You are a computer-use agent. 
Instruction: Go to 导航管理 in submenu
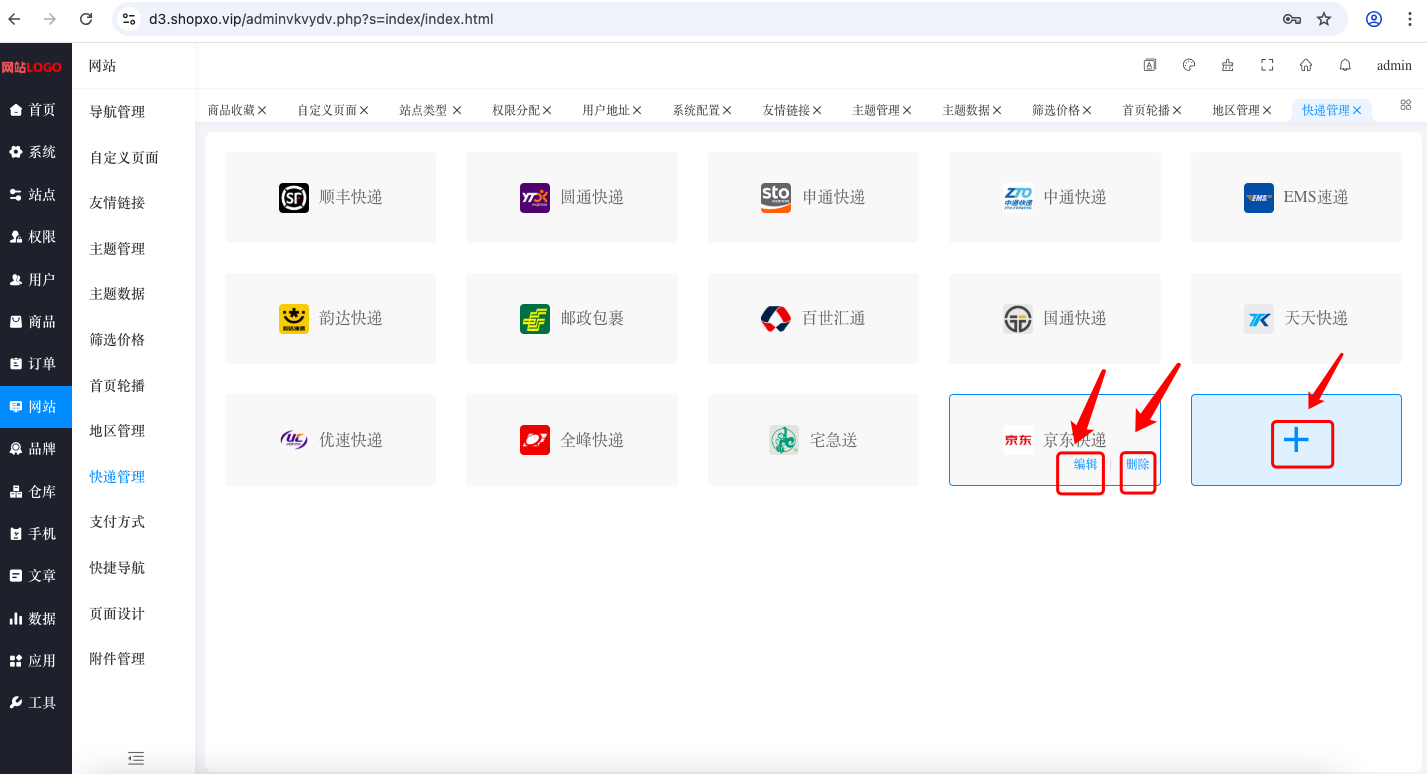118,112
